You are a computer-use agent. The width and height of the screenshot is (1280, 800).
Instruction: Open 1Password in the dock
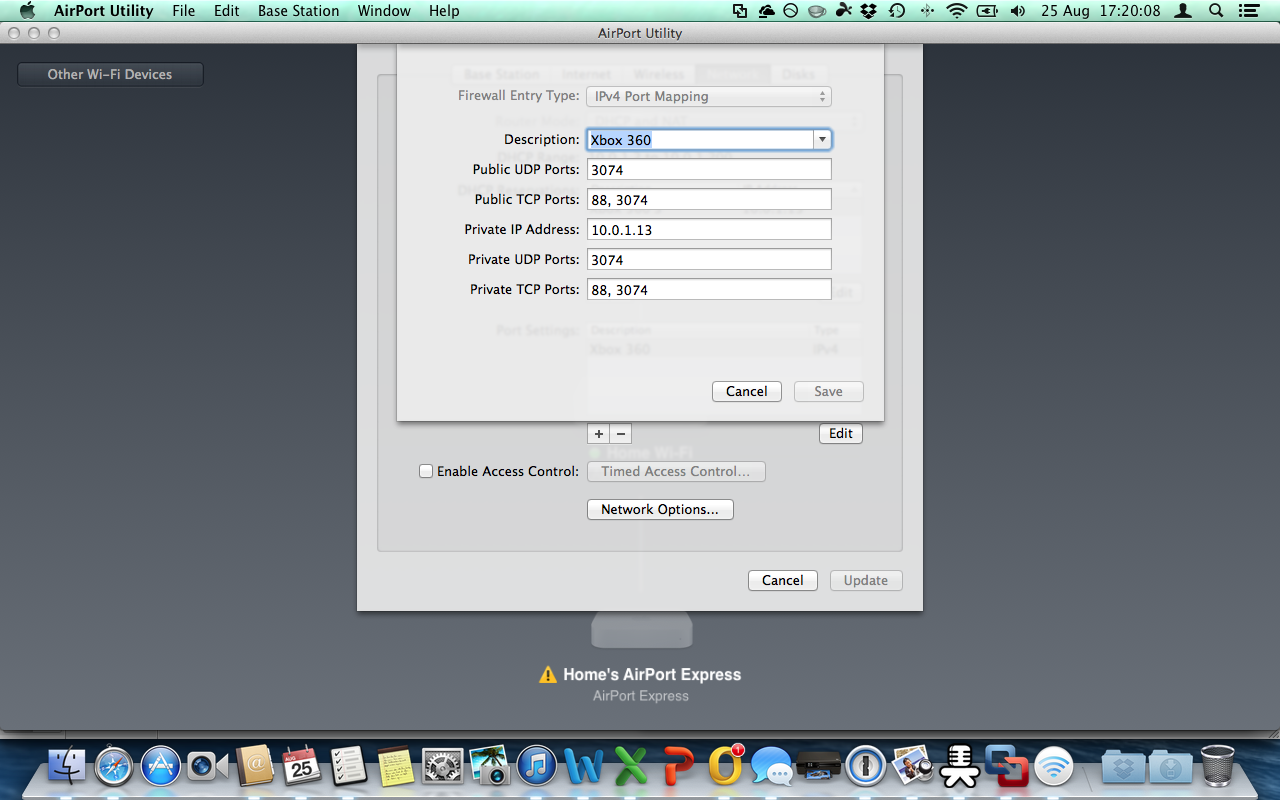(866, 766)
